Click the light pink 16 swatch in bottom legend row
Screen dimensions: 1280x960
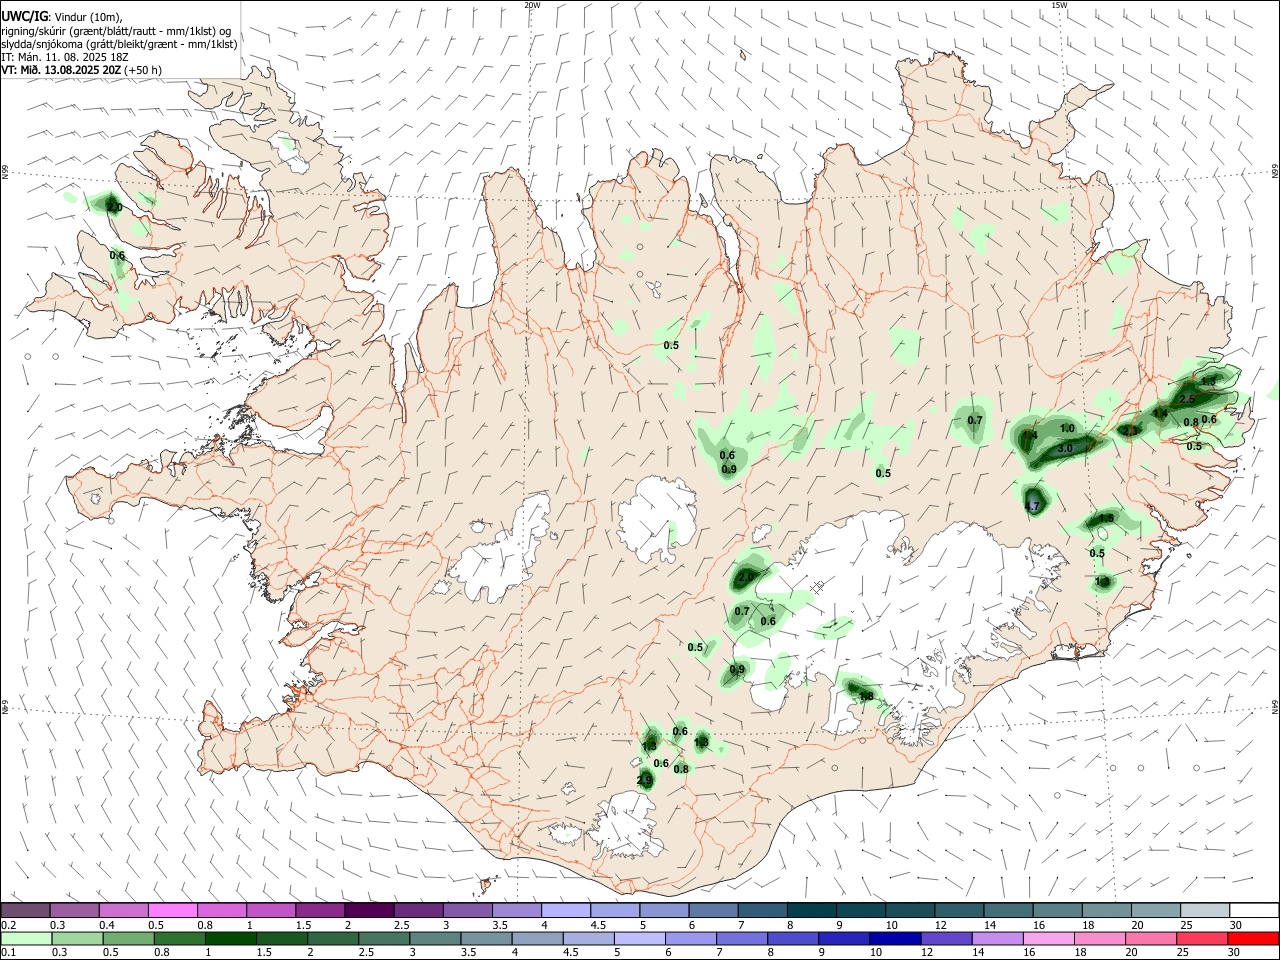1048,939
